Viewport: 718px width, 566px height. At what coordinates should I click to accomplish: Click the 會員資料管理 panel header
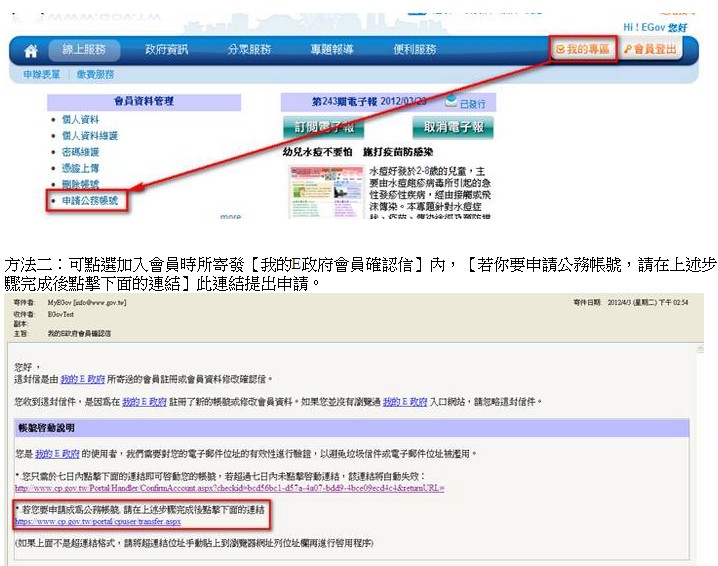point(144,101)
